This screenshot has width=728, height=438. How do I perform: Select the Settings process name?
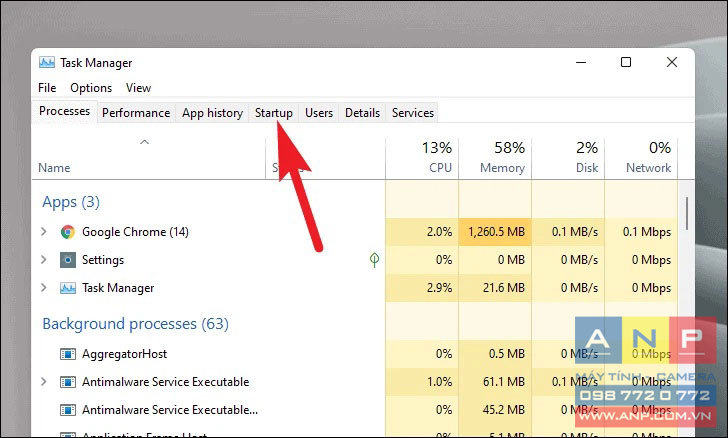(x=103, y=260)
